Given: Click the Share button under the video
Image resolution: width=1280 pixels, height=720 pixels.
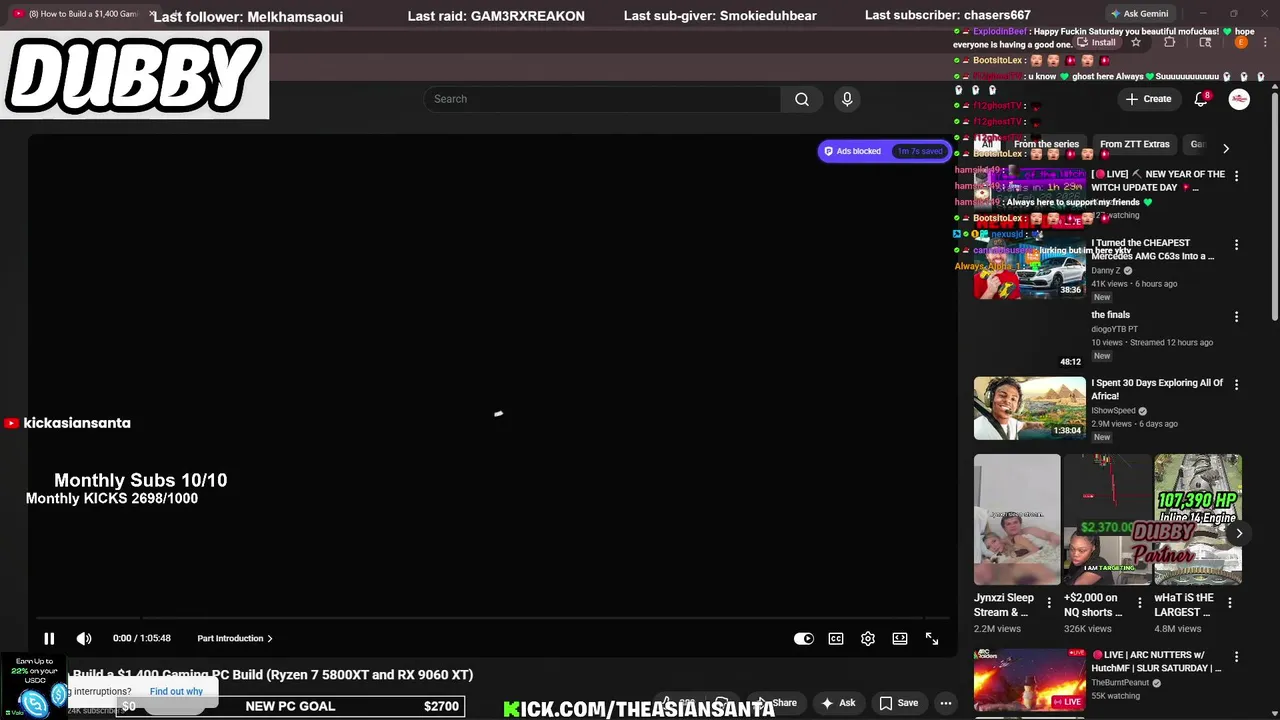Looking at the screenshot, I should click(775, 703).
